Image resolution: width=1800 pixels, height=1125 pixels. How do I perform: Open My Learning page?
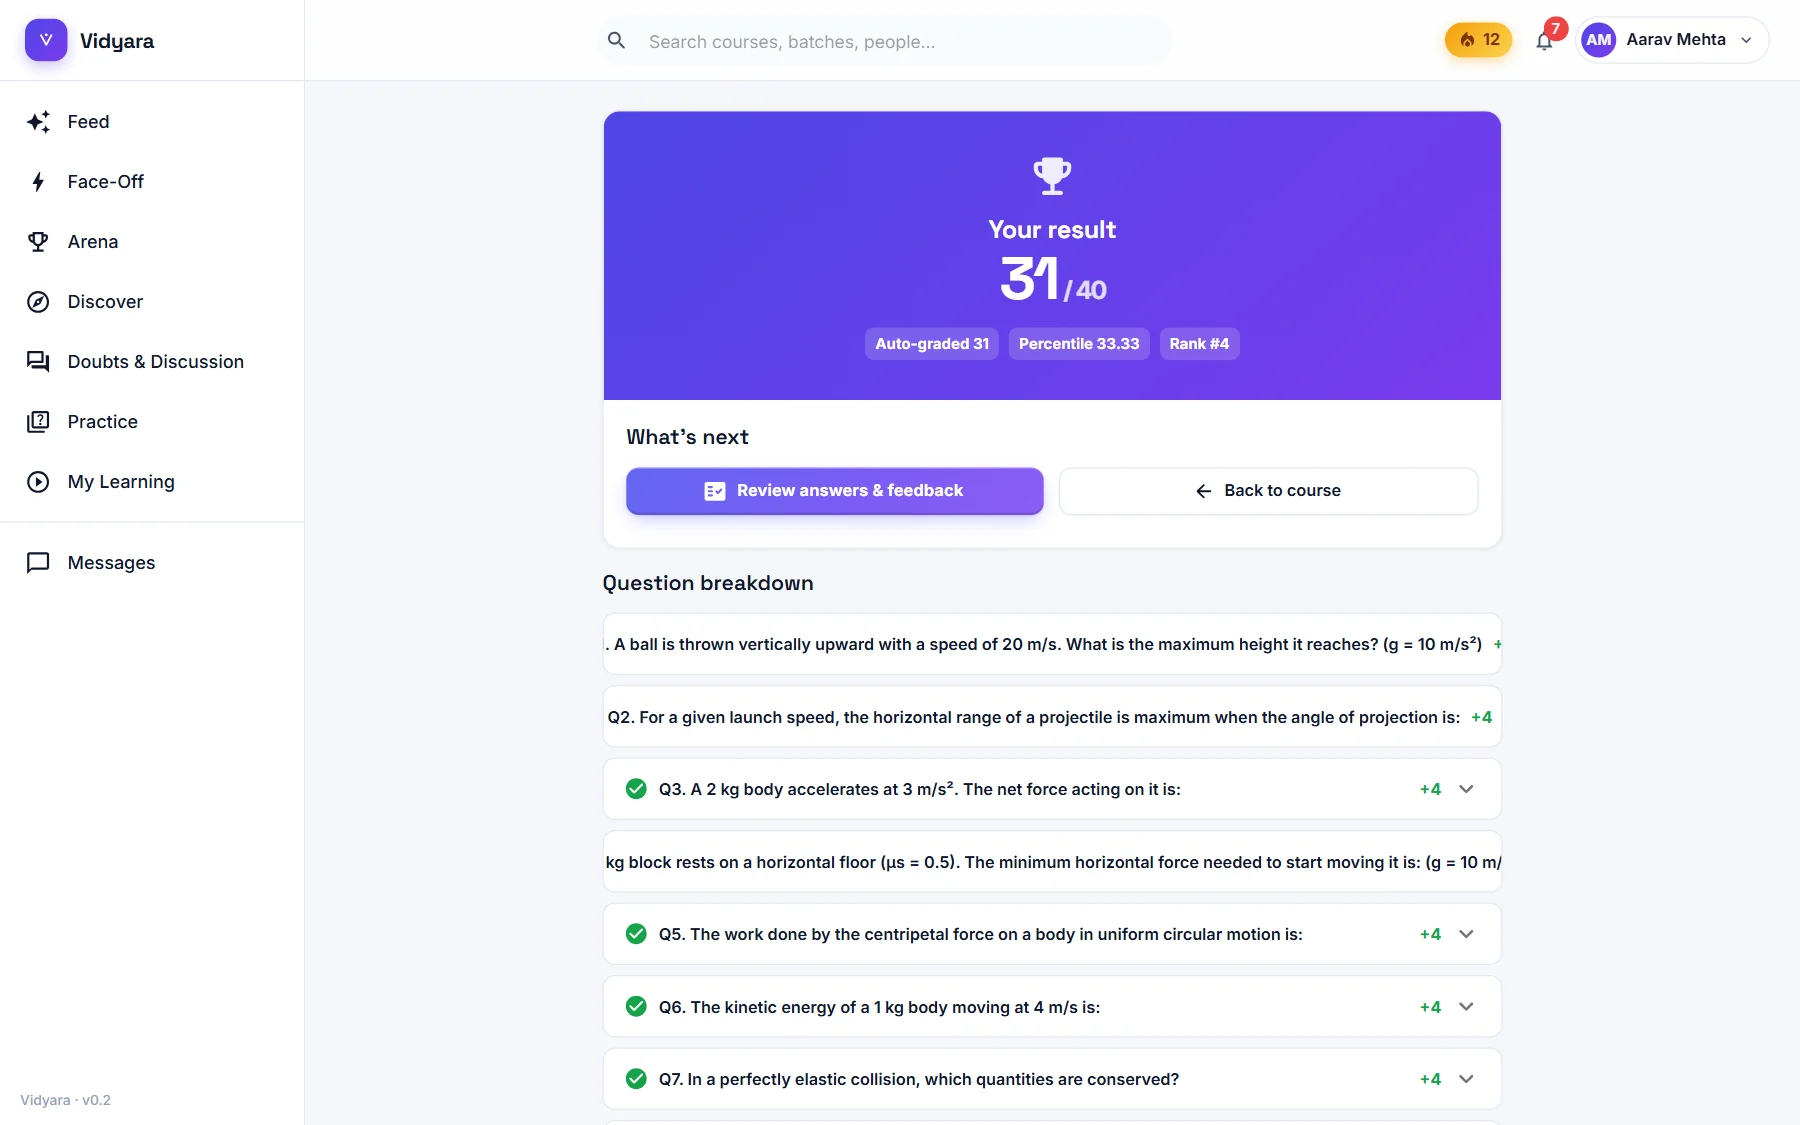point(152,482)
